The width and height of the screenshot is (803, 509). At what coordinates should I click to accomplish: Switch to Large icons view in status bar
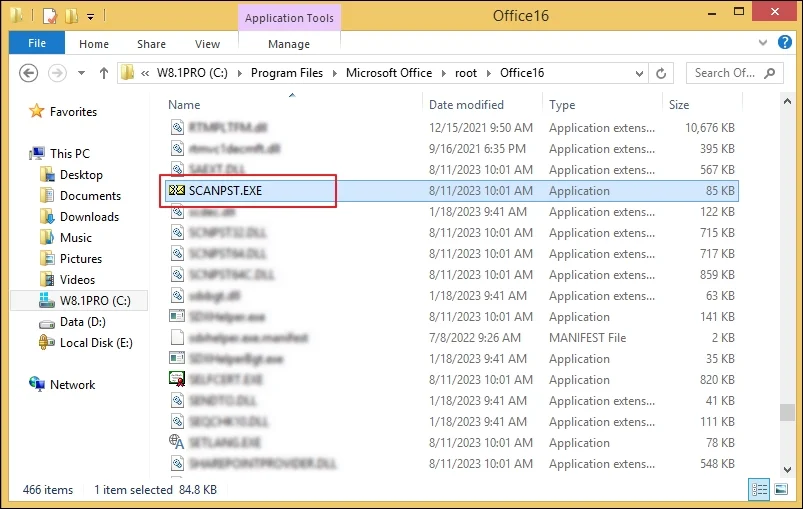click(782, 490)
